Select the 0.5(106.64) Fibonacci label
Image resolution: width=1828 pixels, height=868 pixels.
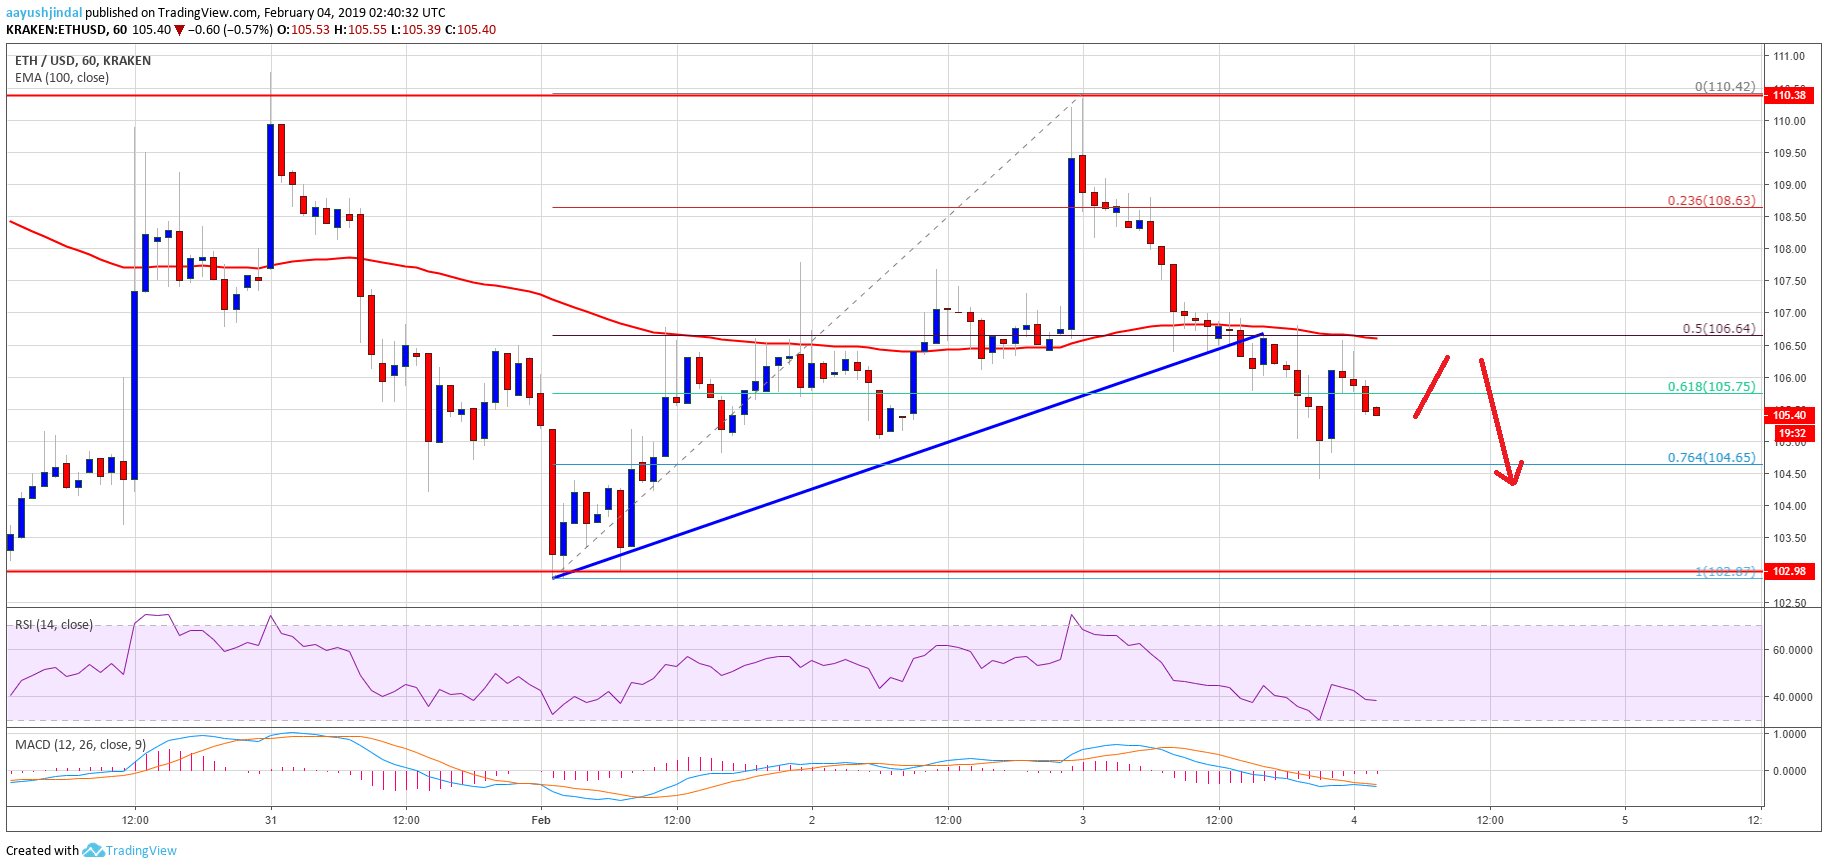point(1719,329)
